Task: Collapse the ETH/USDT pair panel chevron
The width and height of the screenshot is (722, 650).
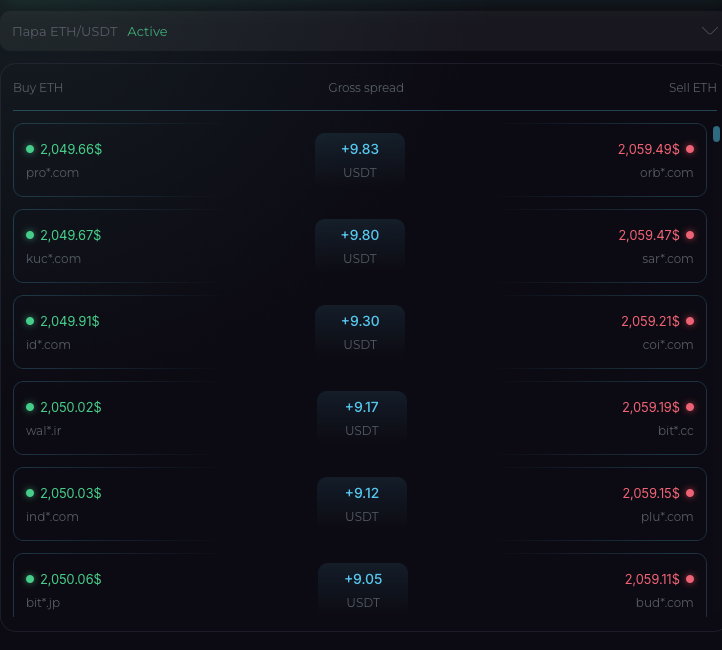Action: pyautogui.click(x=710, y=31)
